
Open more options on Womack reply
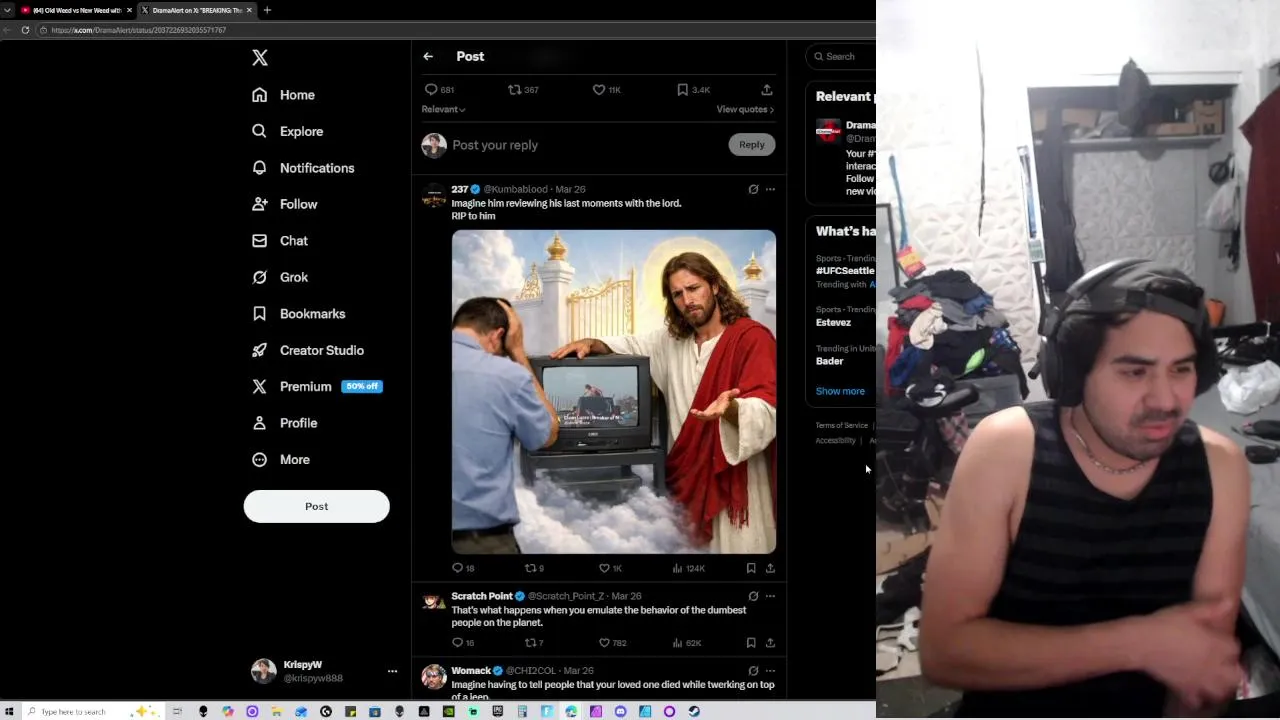click(x=770, y=671)
